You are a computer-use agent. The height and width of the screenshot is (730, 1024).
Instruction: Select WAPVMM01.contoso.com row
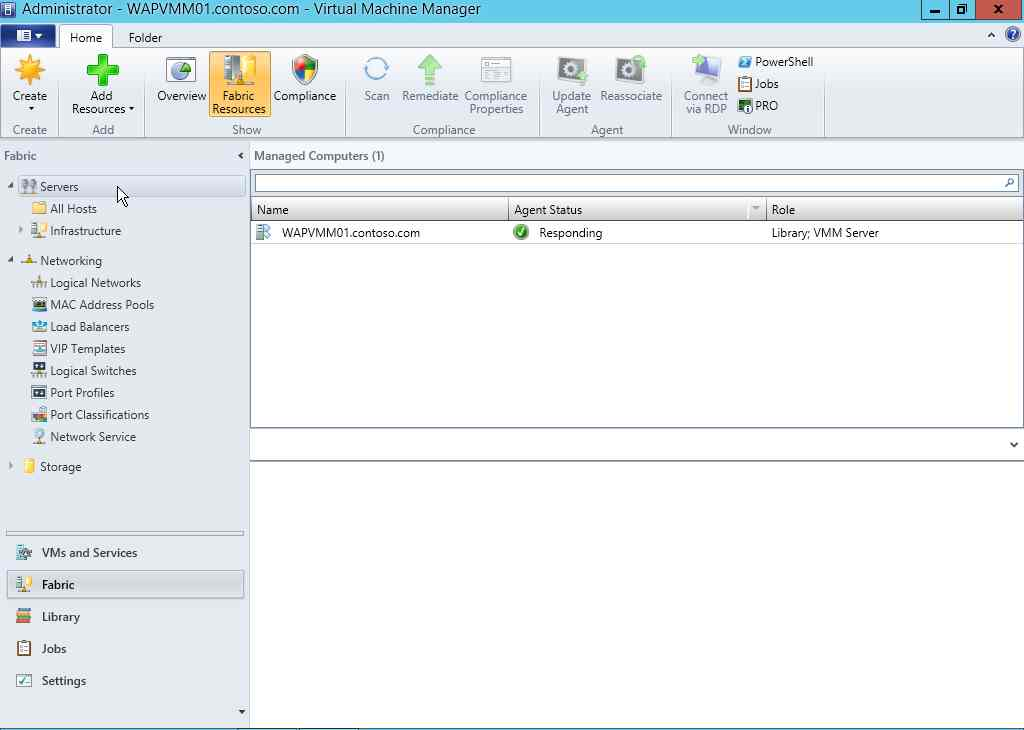tap(637, 233)
